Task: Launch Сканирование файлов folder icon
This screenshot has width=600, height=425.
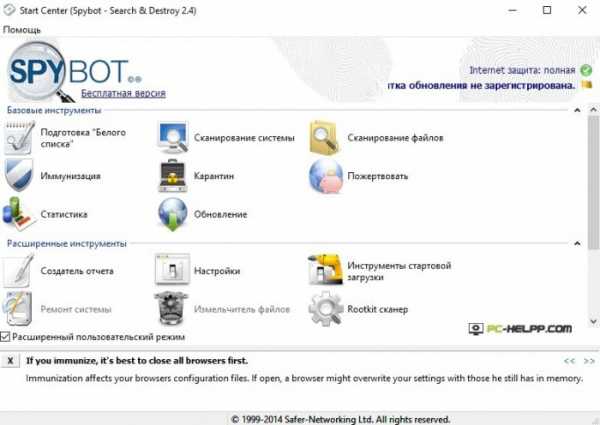Action: pos(325,137)
